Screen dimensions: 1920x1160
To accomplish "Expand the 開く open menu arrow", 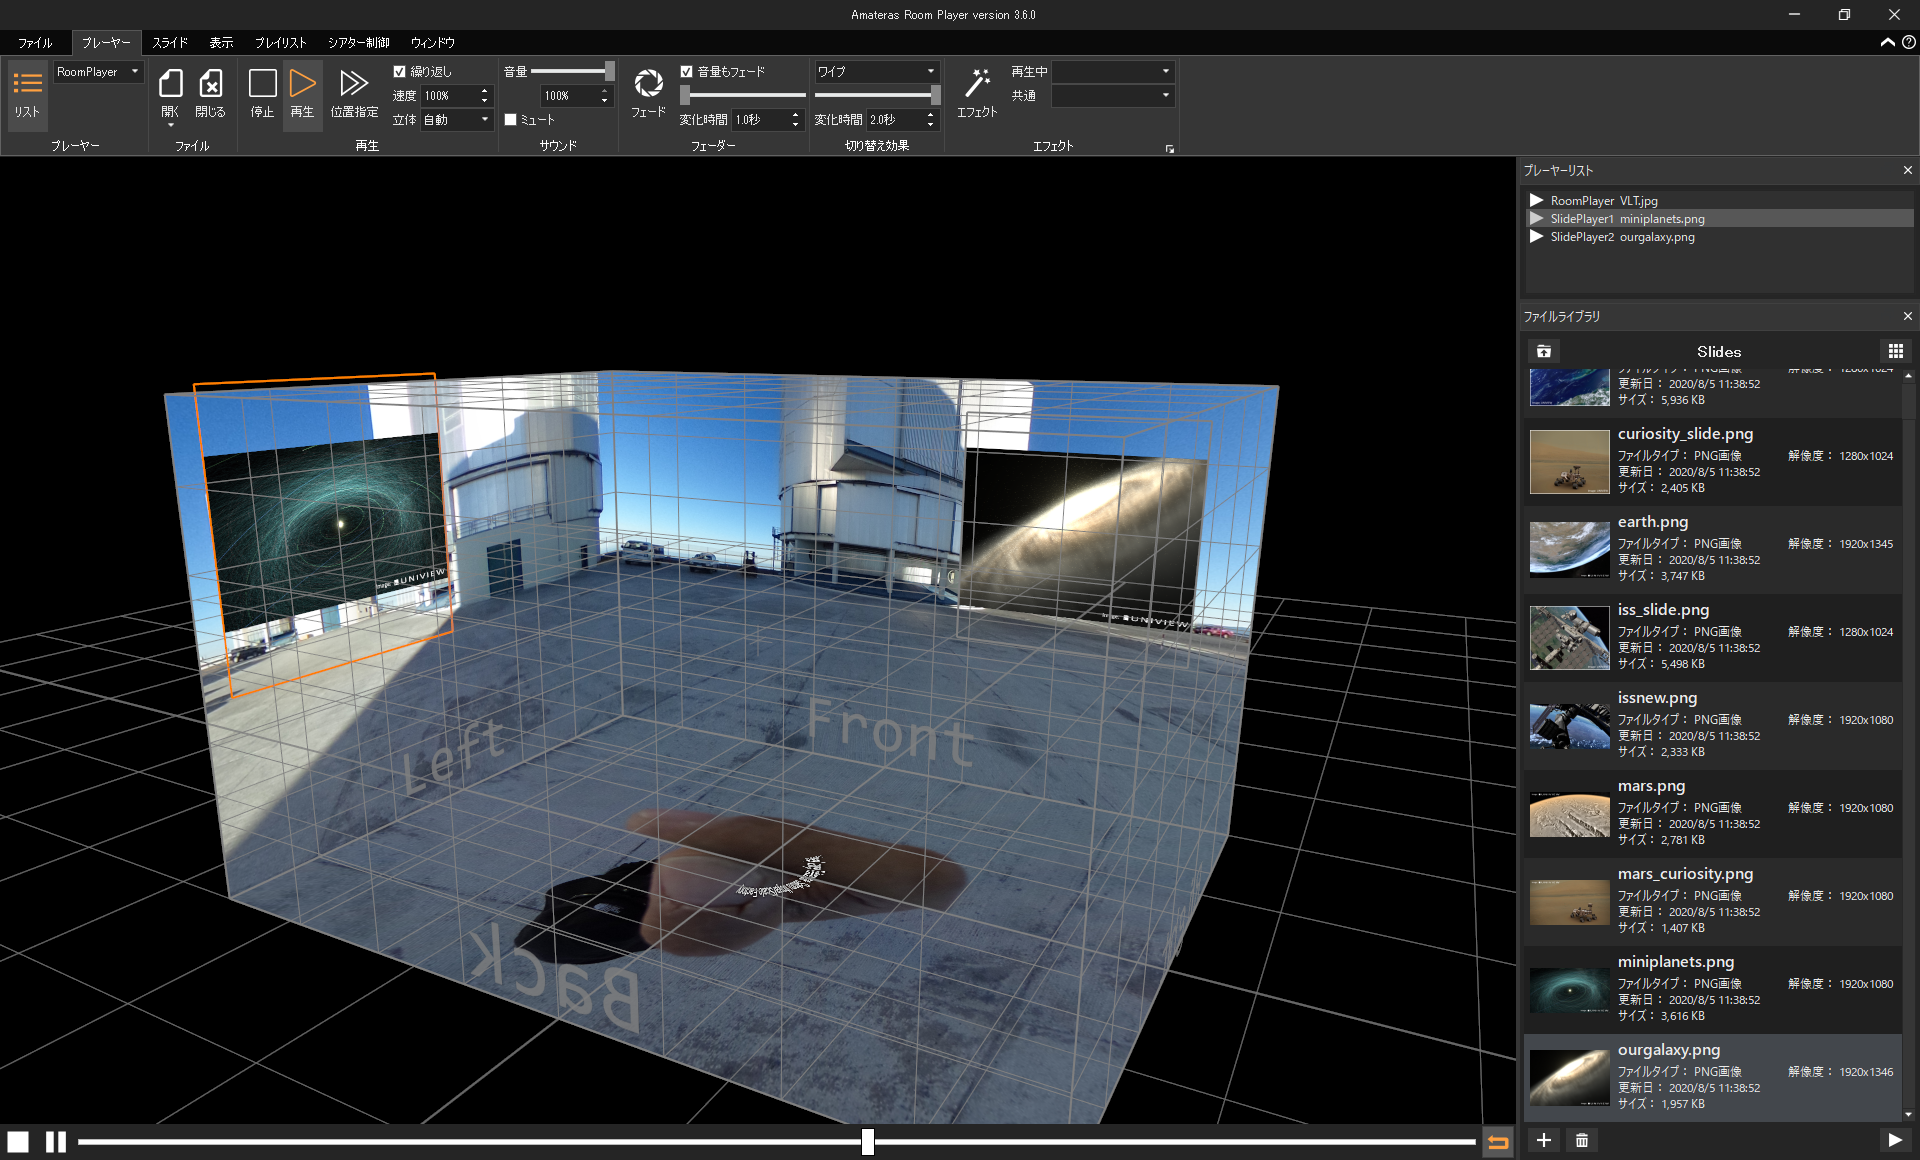I will point(171,125).
